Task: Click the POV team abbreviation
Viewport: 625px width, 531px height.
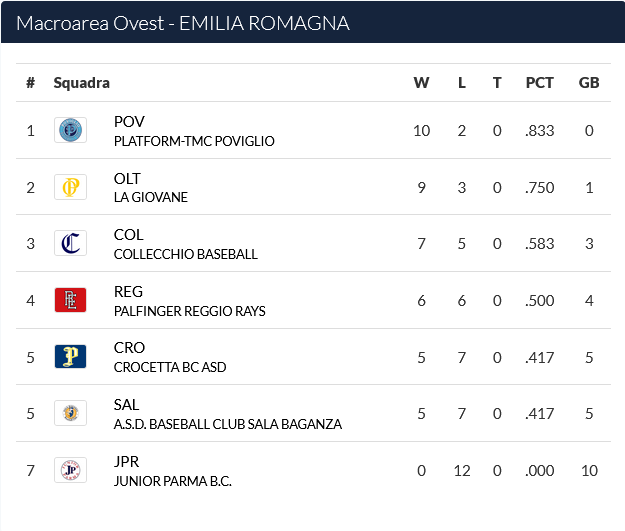Action: click(x=129, y=122)
